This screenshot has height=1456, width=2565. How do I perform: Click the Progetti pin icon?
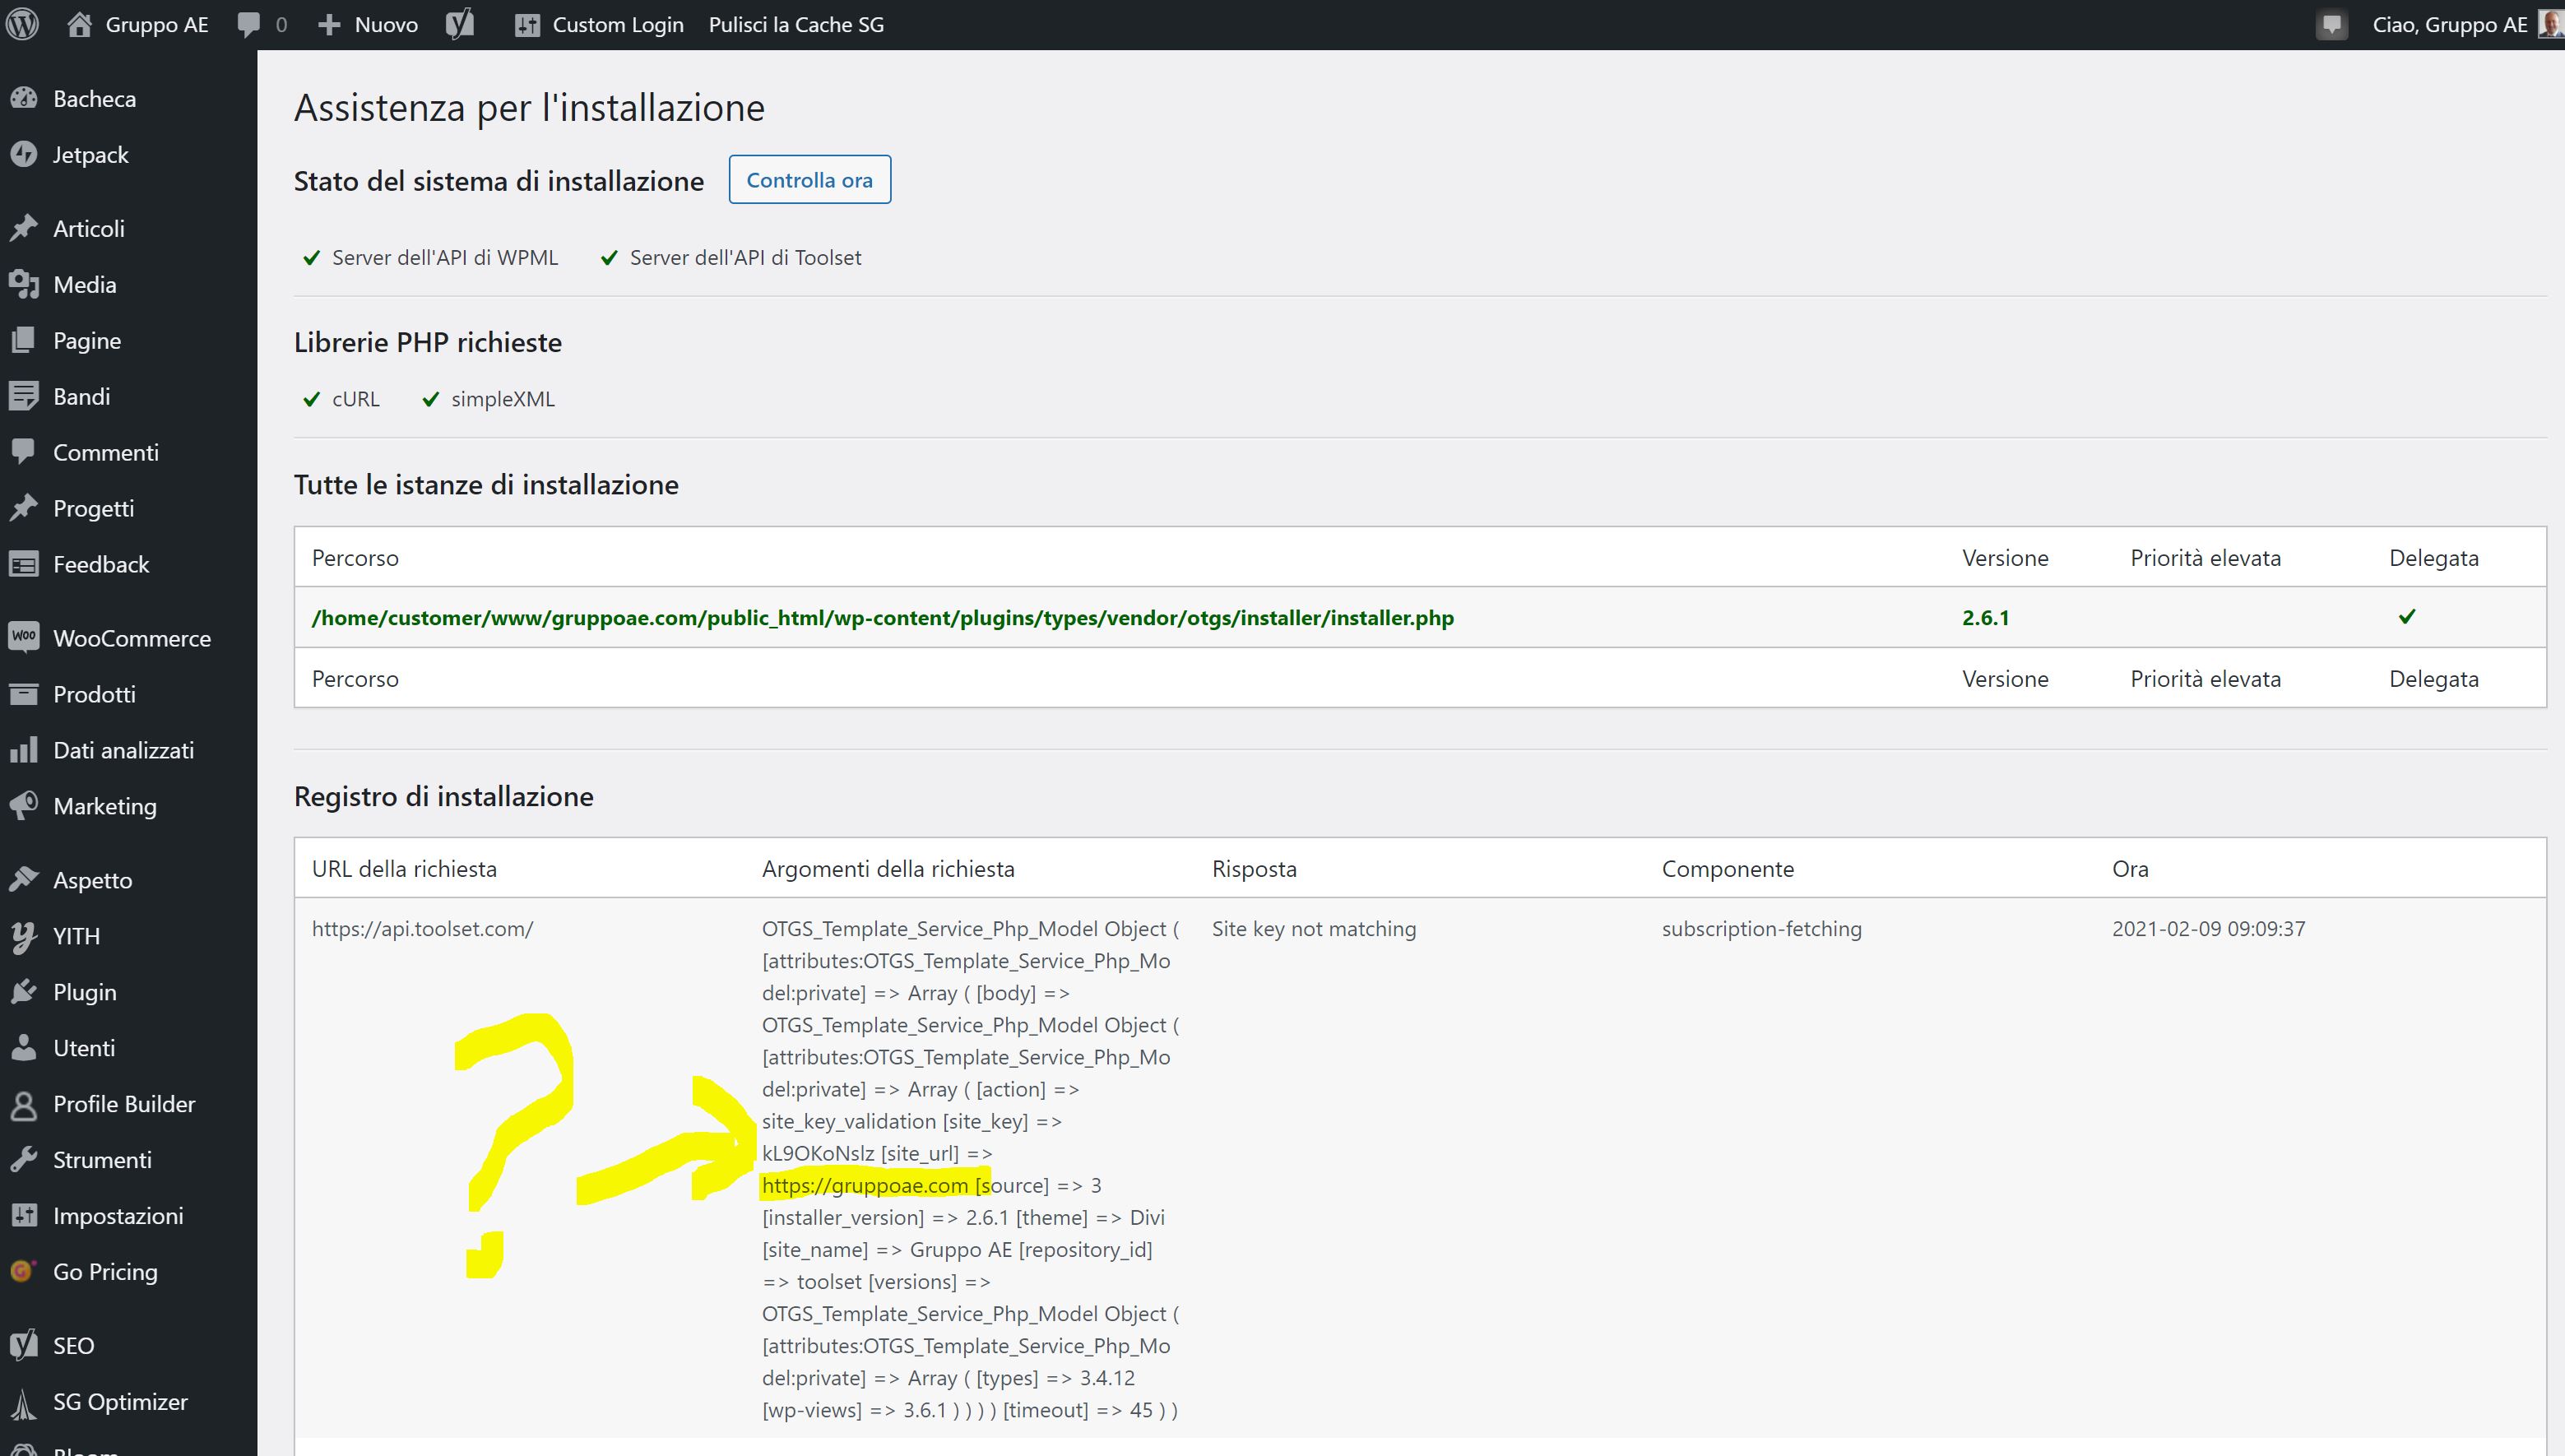24,508
